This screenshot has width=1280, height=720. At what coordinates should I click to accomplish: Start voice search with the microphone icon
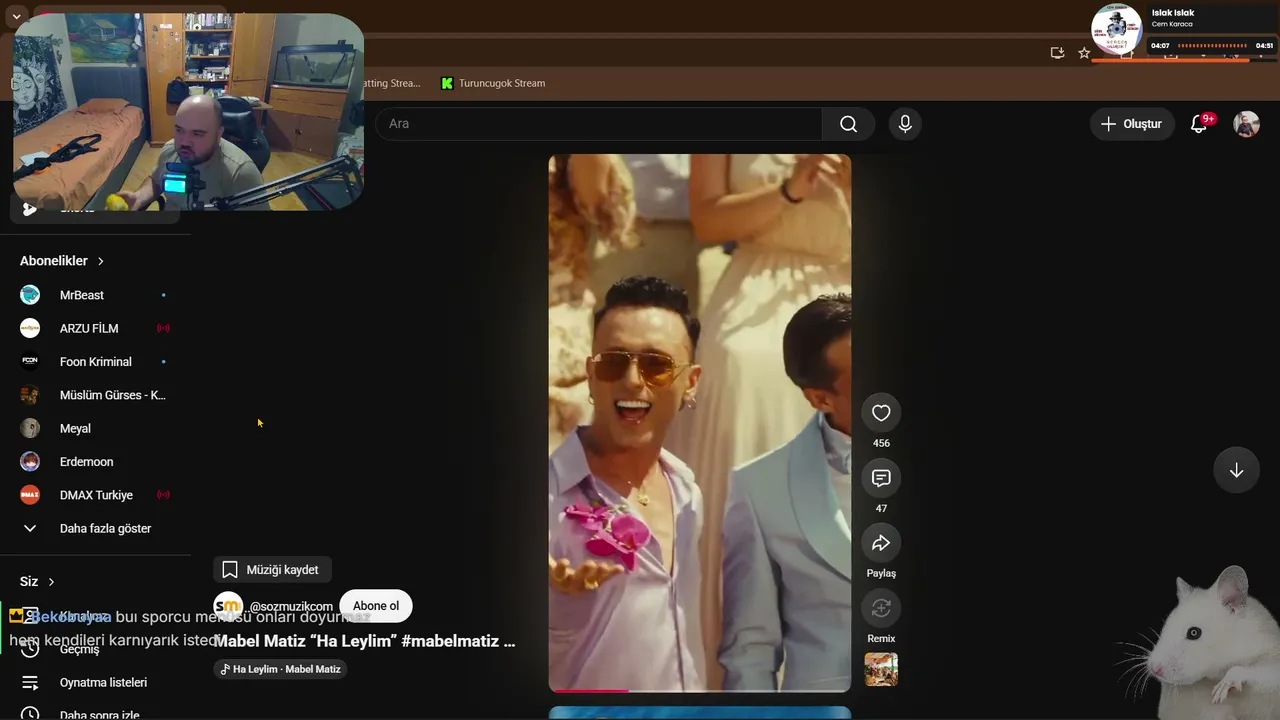(x=905, y=124)
